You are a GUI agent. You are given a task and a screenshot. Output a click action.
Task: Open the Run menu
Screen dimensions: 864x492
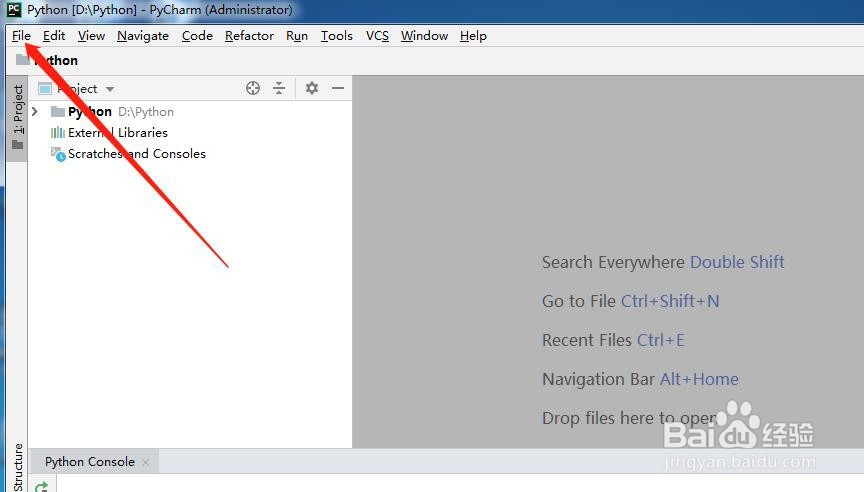pyautogui.click(x=297, y=36)
